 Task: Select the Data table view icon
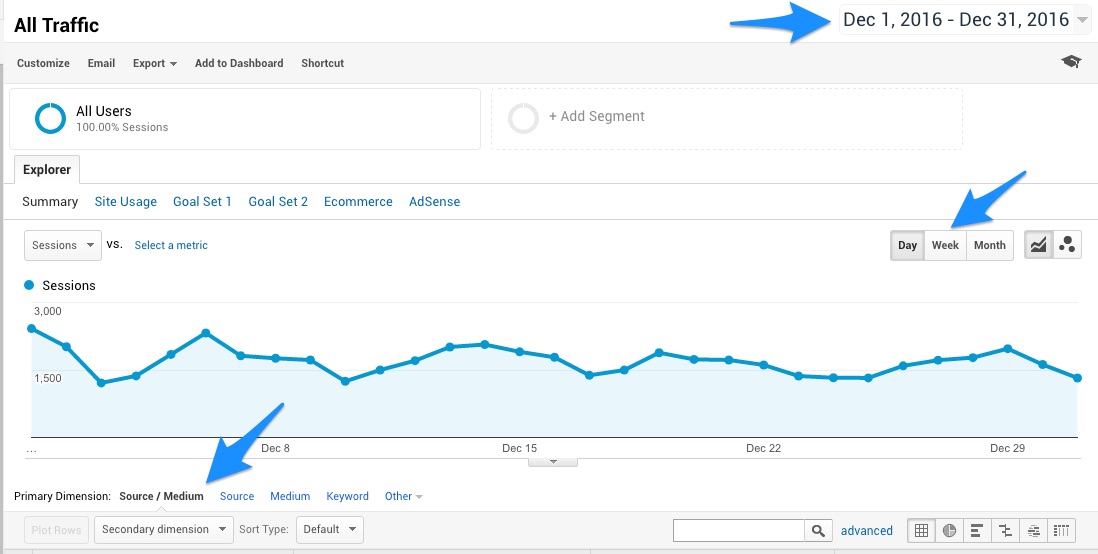(922, 531)
